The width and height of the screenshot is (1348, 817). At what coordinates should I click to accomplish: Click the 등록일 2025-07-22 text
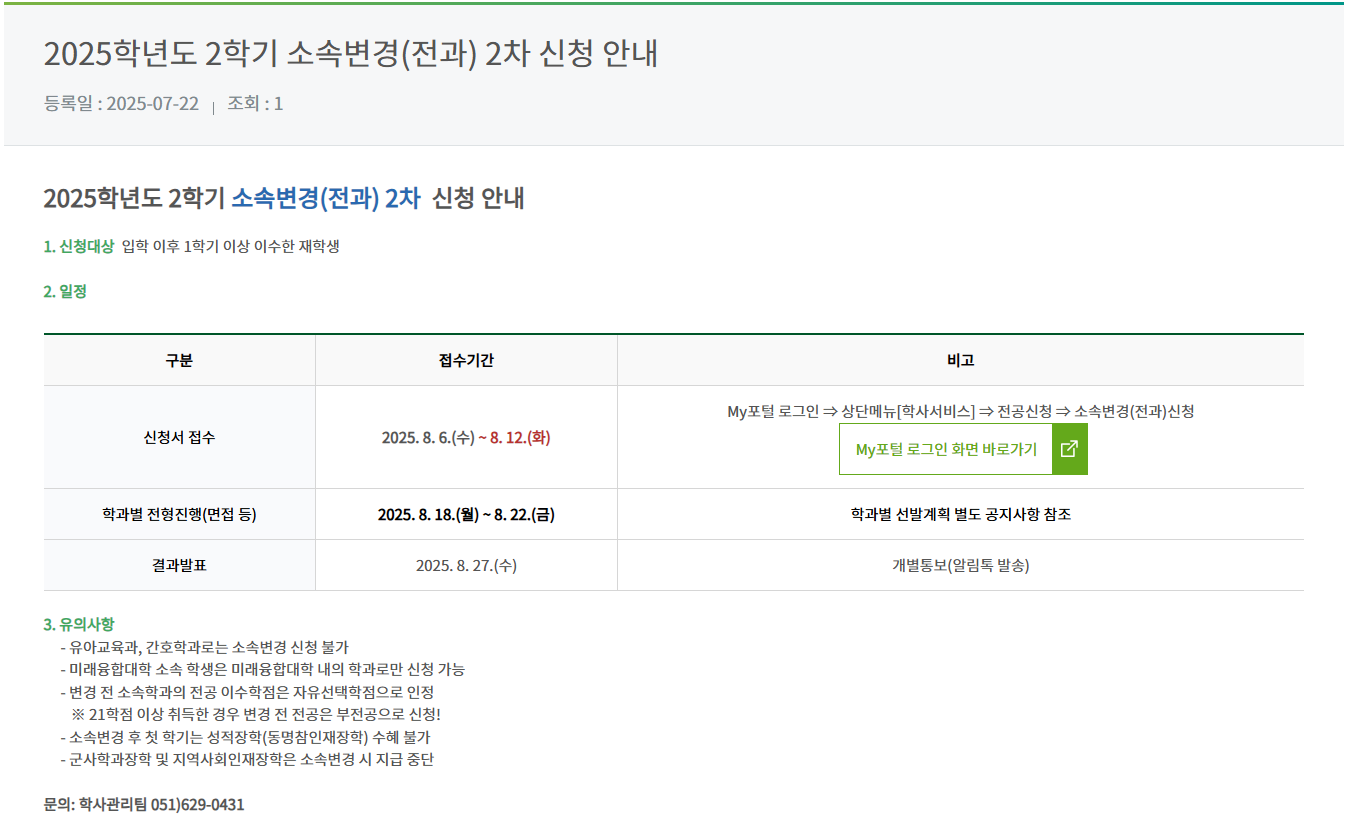pyautogui.click(x=121, y=104)
